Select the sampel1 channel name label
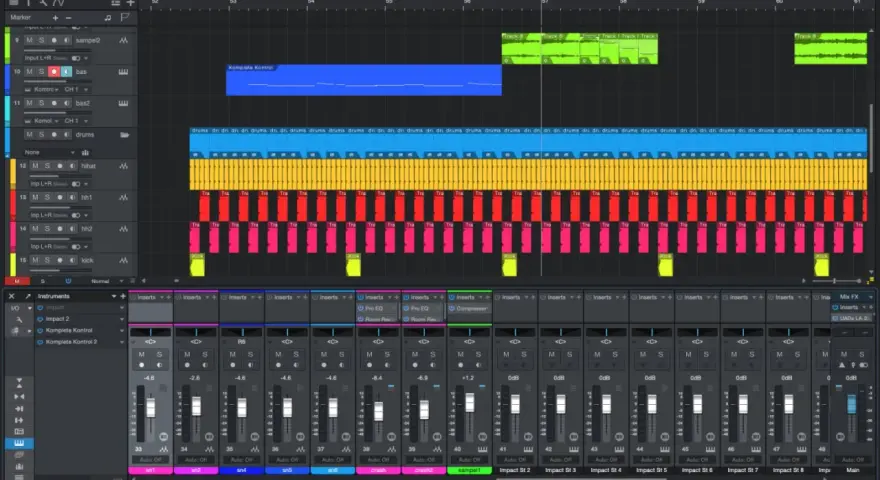This screenshot has width=880, height=480. click(x=469, y=470)
